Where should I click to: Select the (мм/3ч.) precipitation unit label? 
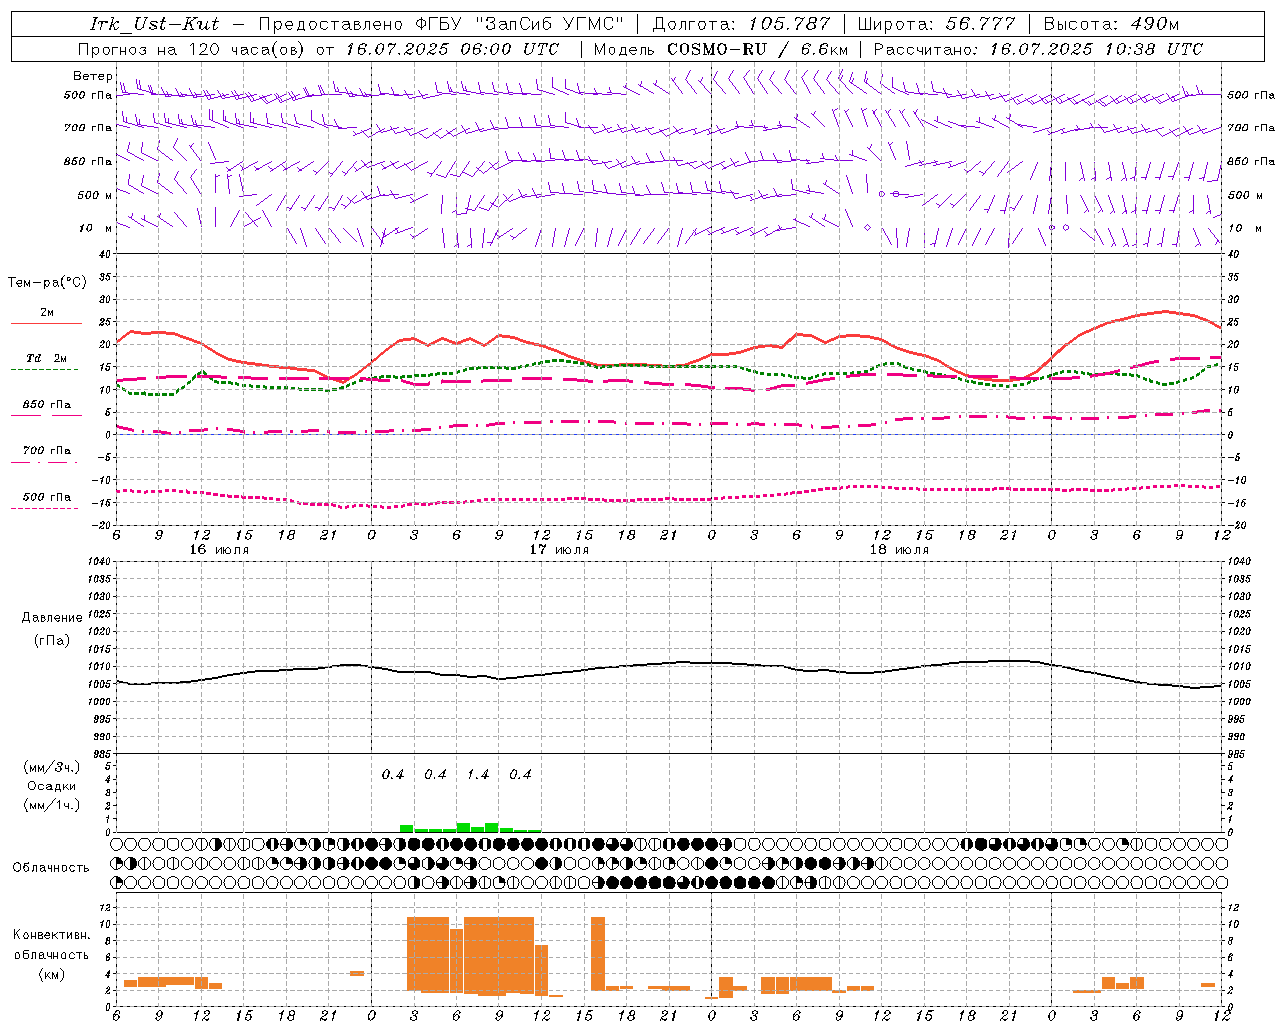(52, 767)
